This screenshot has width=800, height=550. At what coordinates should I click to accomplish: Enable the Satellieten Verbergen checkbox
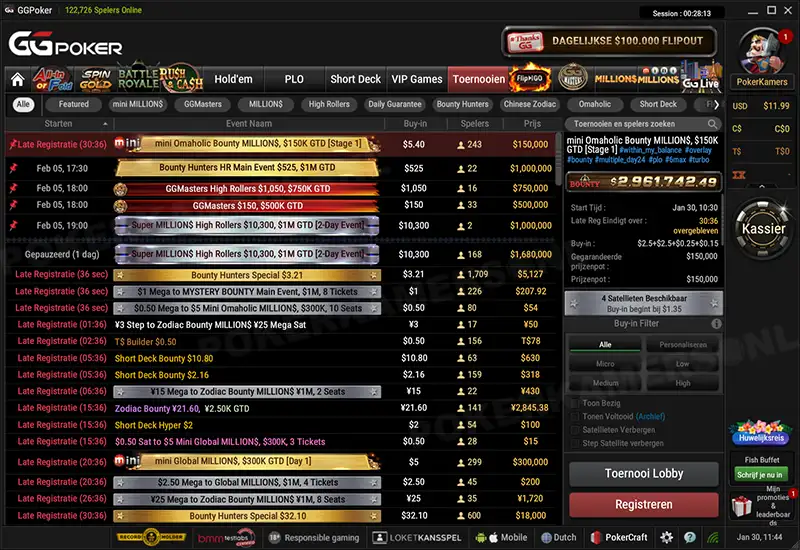tap(574, 430)
